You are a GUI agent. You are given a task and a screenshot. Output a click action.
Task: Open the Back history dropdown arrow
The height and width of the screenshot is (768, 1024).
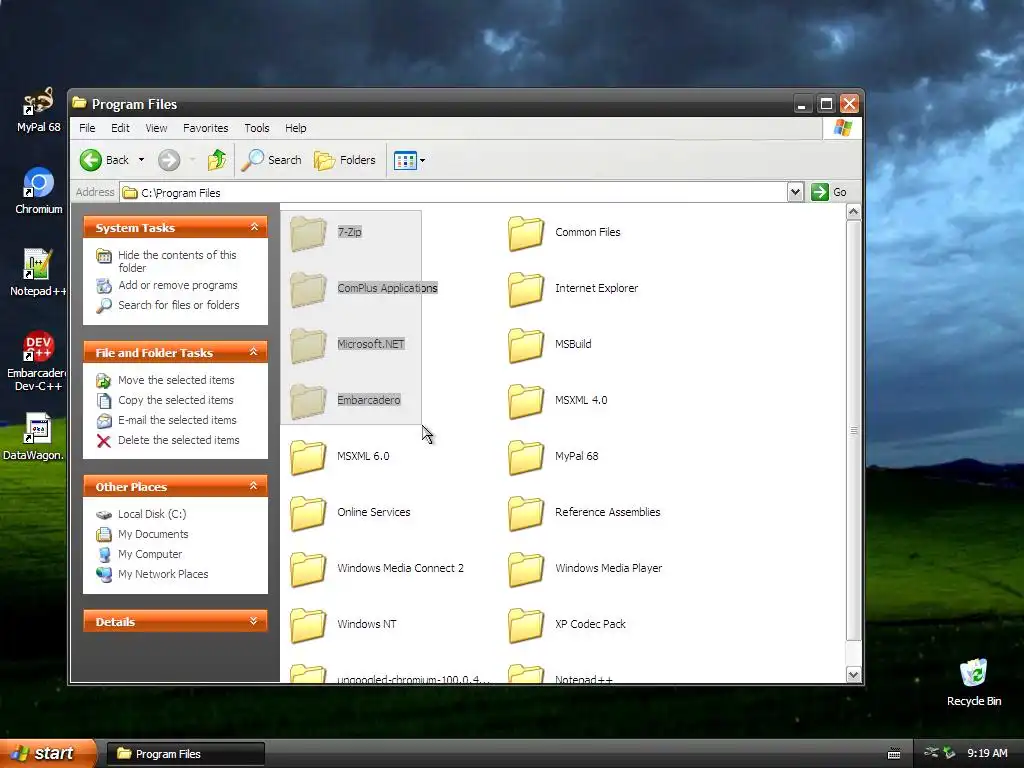coord(141,160)
